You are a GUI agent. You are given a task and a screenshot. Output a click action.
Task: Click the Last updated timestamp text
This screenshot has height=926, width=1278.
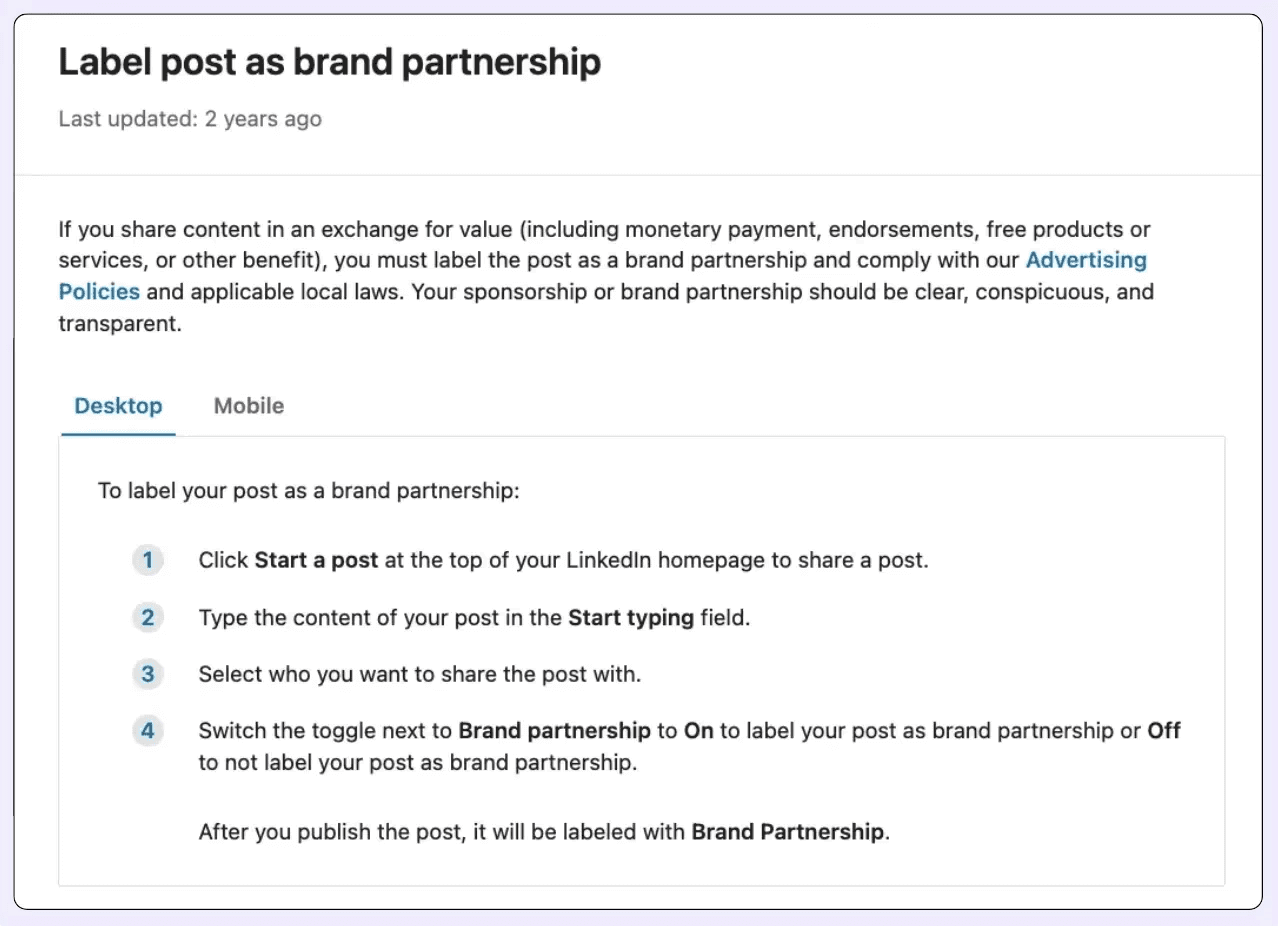point(190,118)
